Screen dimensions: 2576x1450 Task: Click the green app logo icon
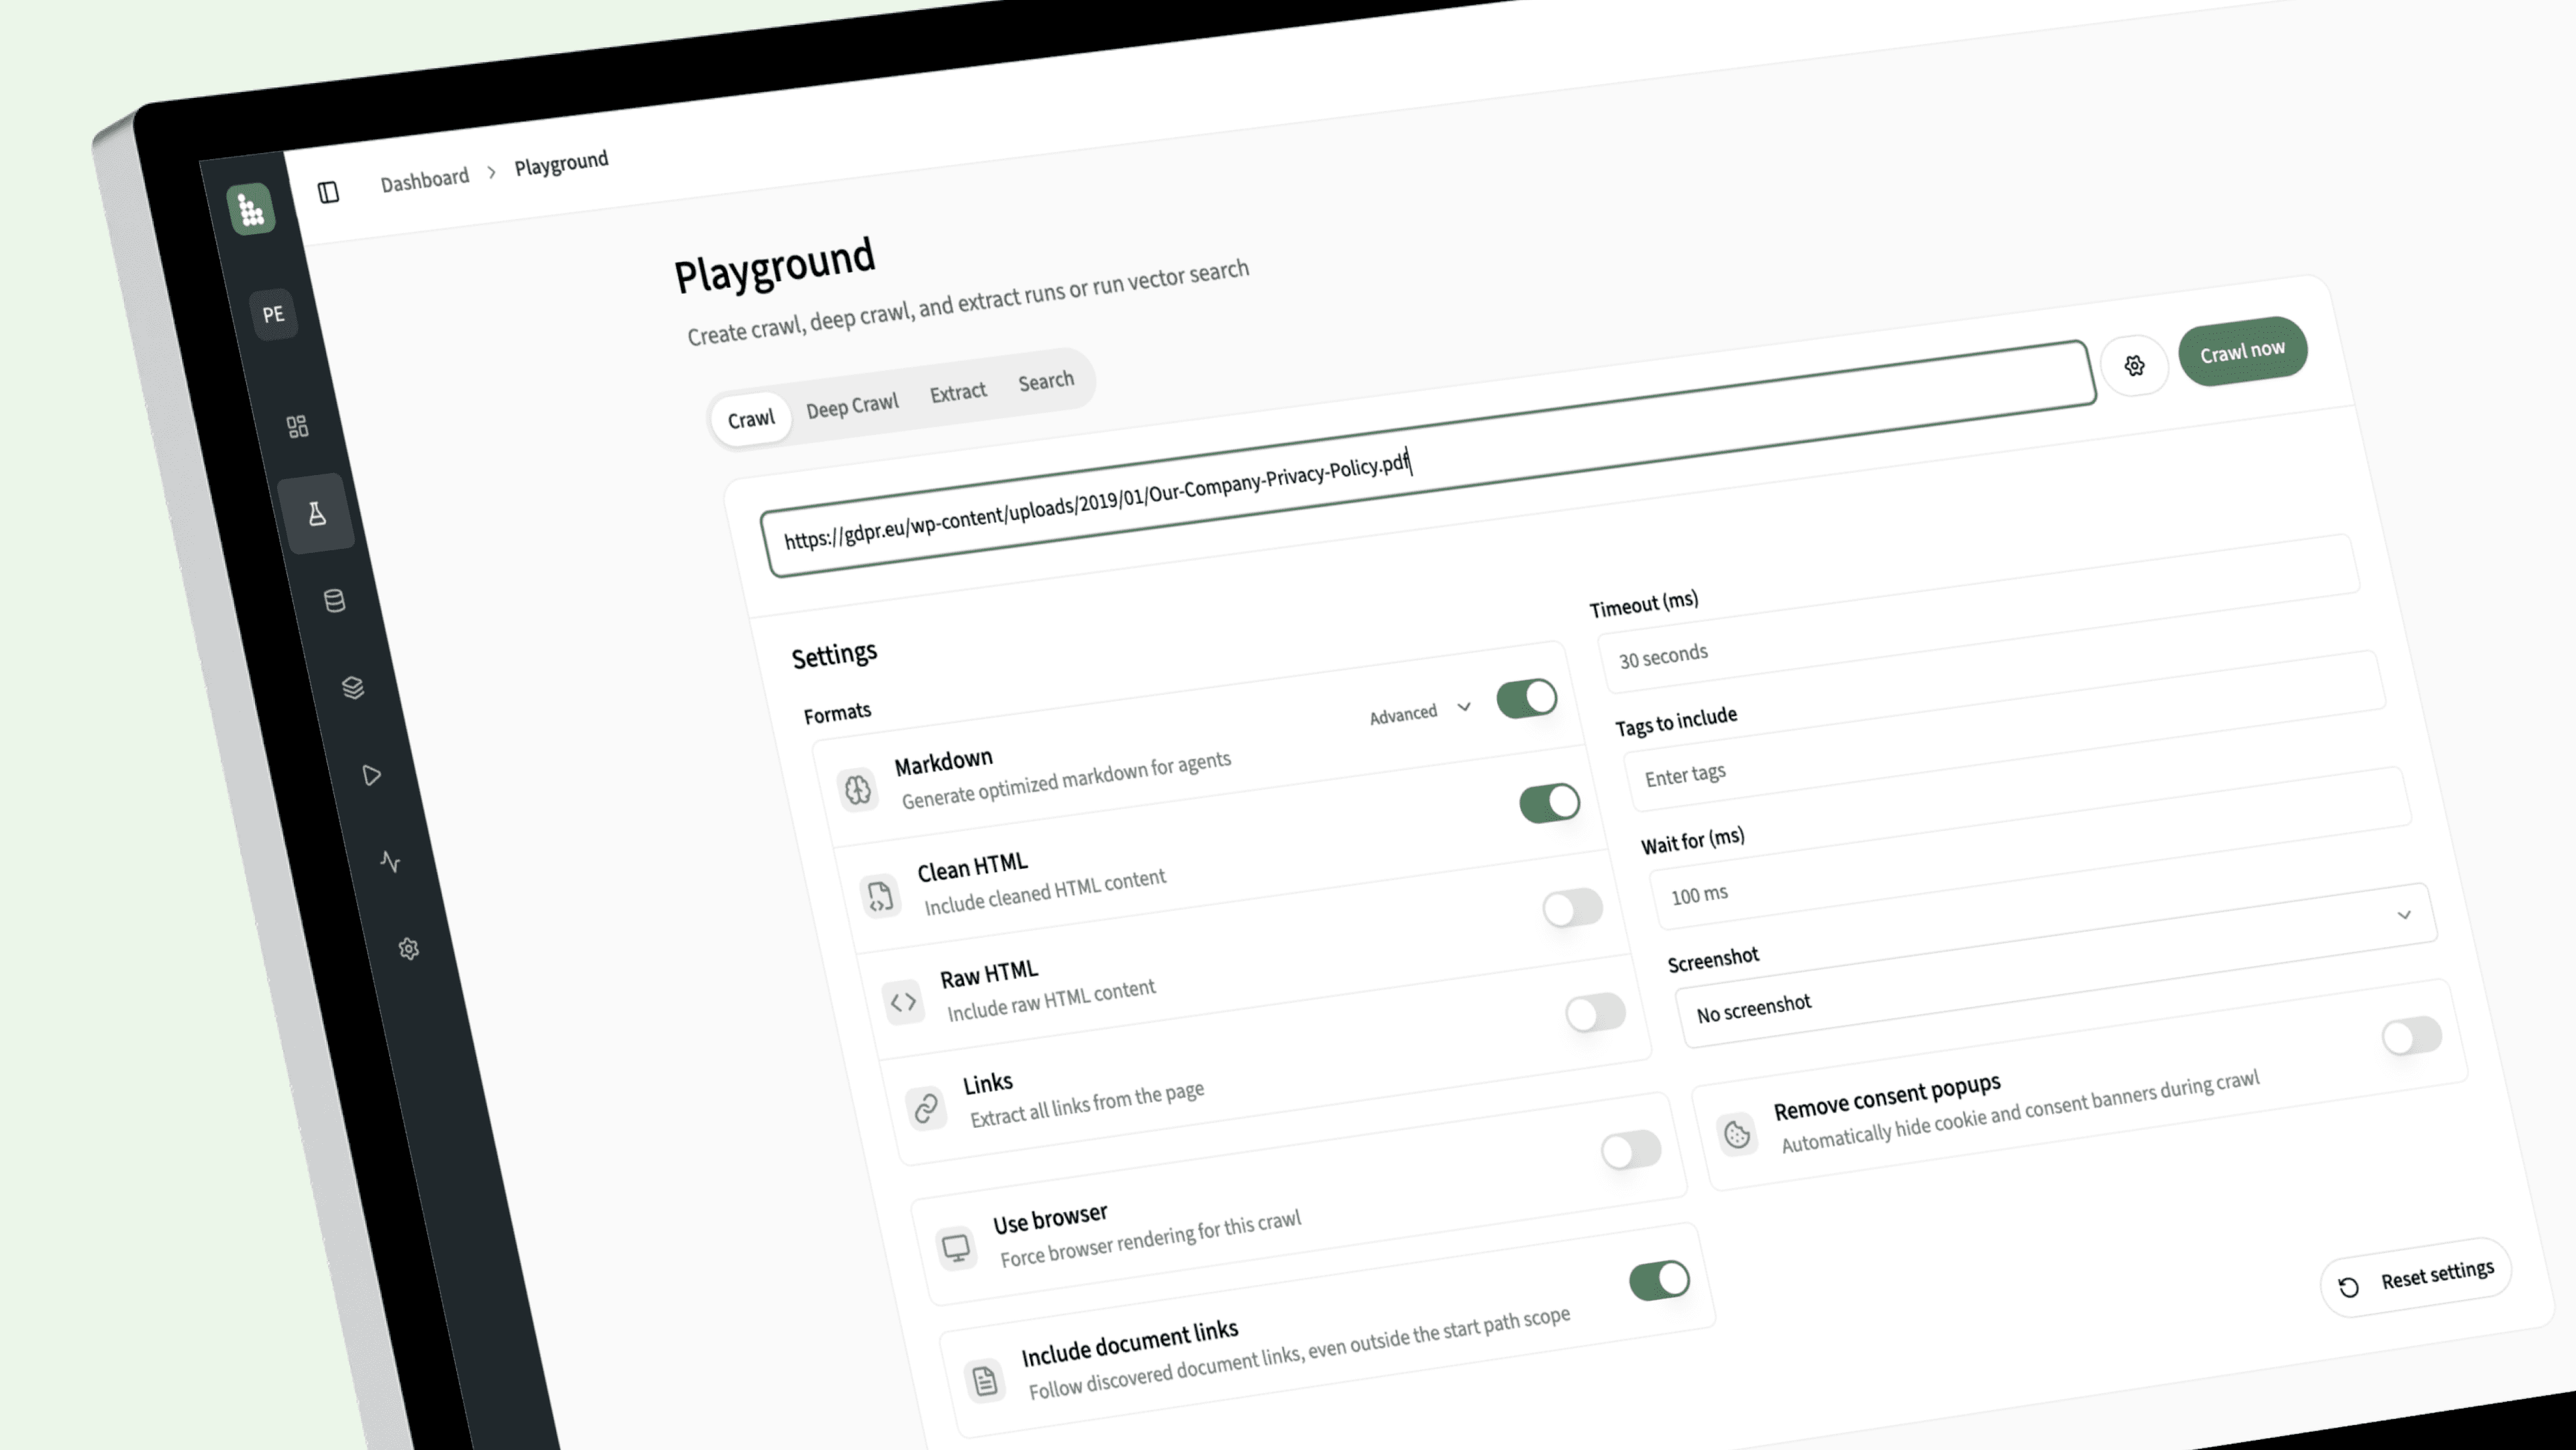click(251, 209)
